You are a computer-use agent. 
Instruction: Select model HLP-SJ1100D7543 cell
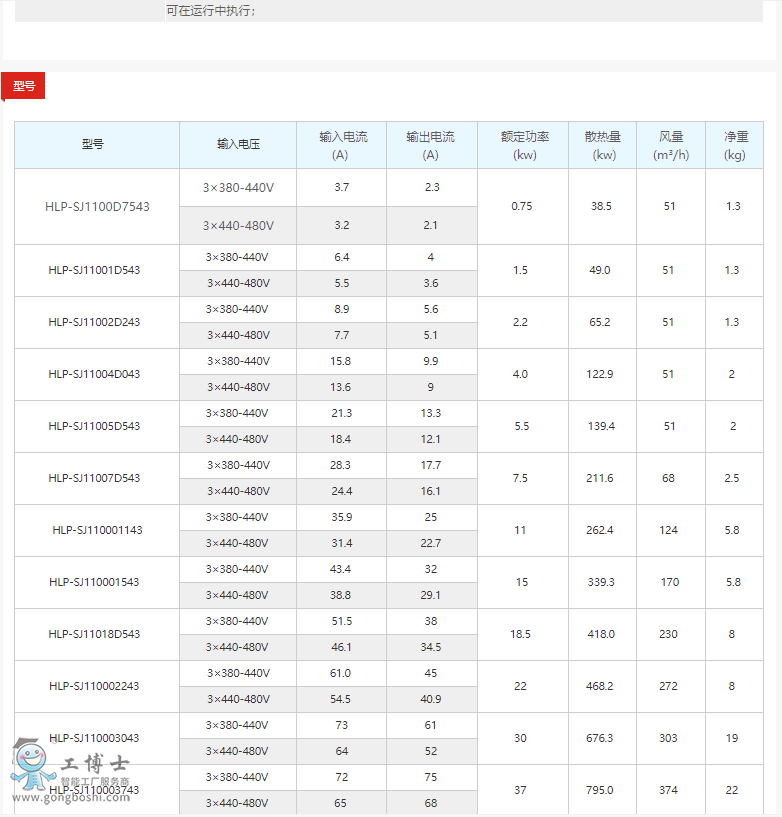97,207
